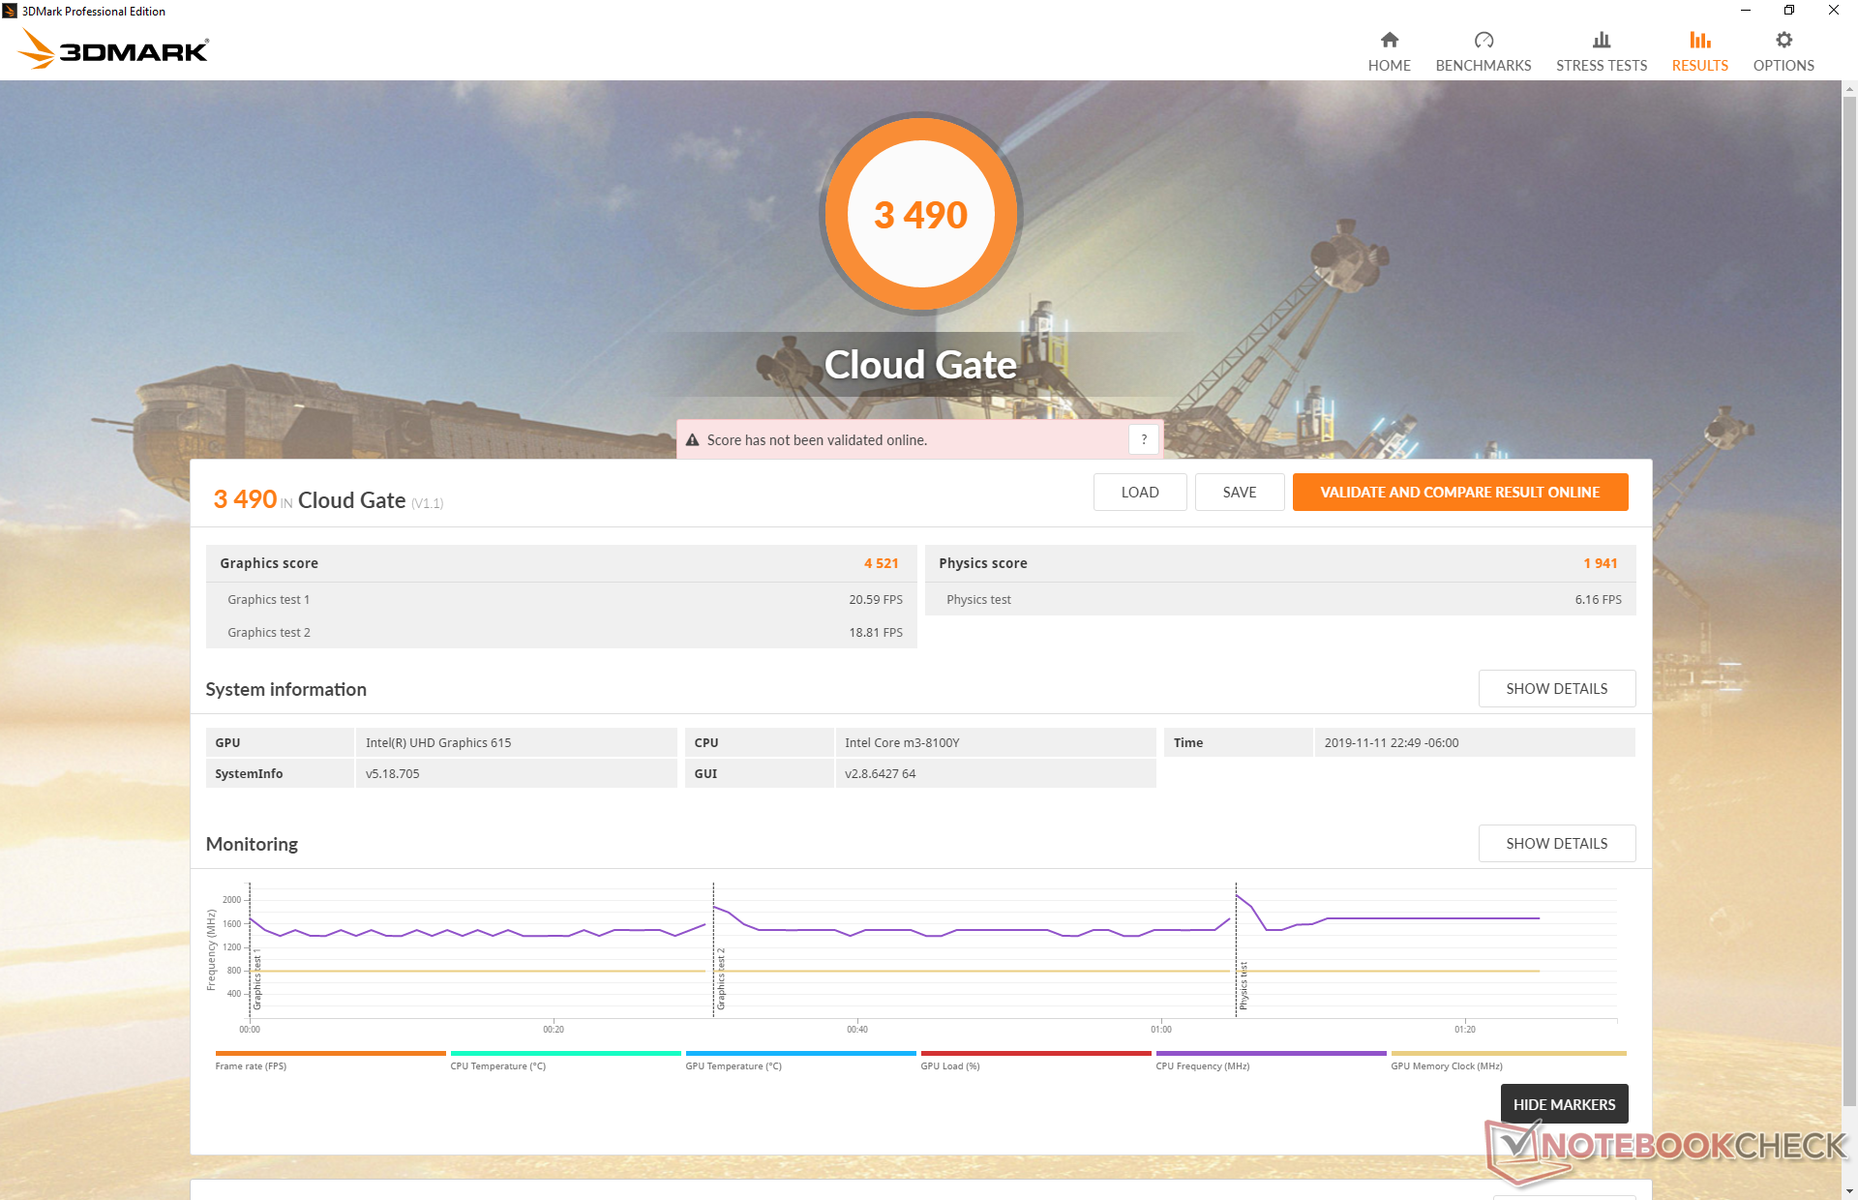Validate and compare result online
Screen dimensions: 1858x1200
pos(1460,492)
